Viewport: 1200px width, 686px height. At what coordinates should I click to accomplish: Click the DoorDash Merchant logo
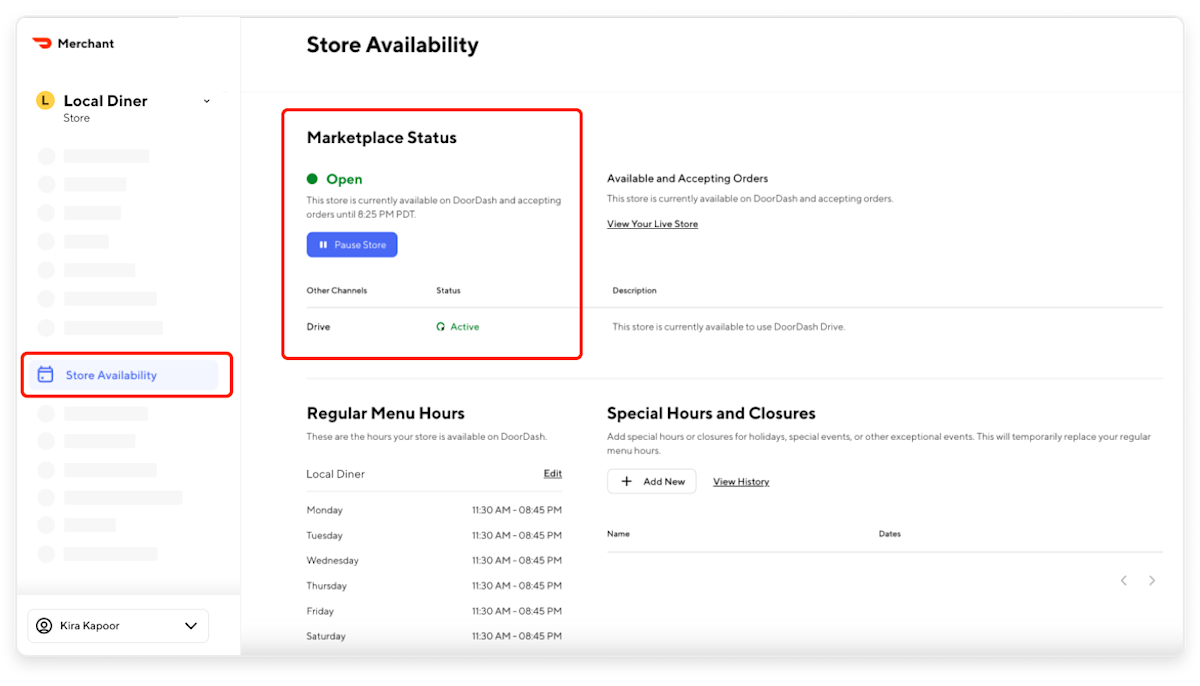point(73,44)
